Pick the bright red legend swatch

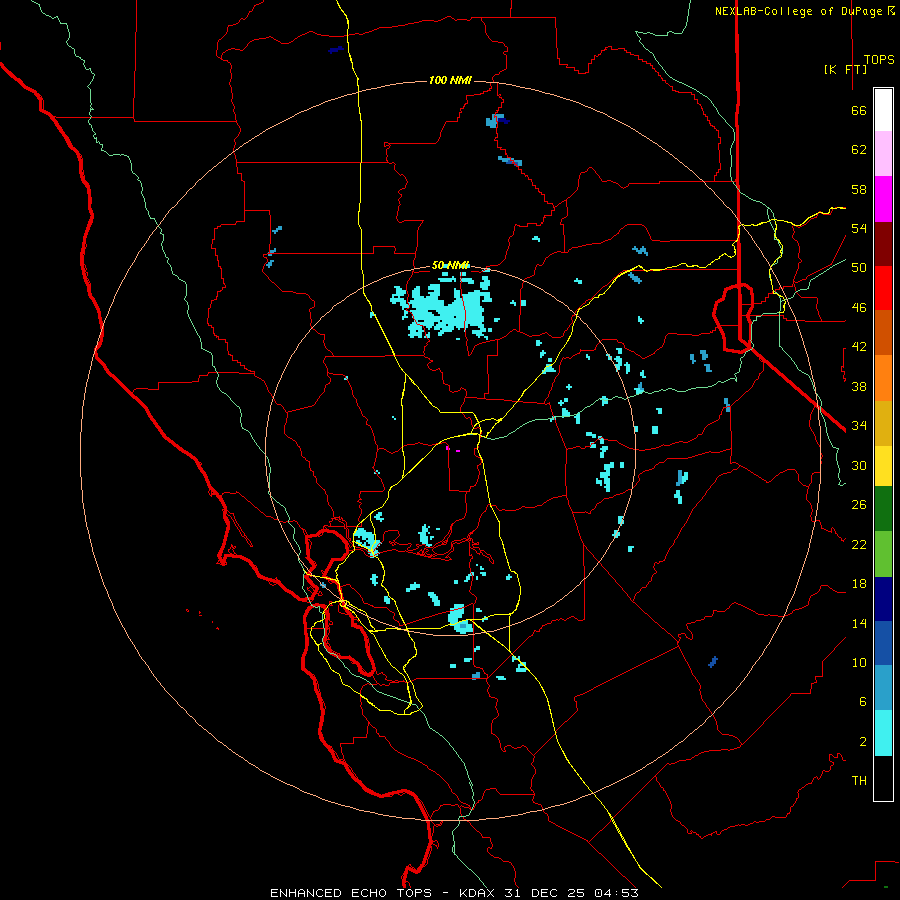click(x=883, y=288)
